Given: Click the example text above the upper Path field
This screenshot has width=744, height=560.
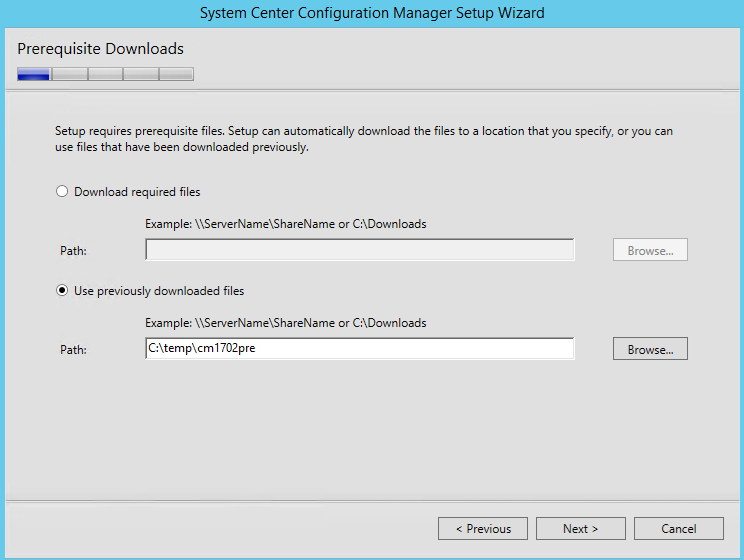Looking at the screenshot, I should [286, 224].
